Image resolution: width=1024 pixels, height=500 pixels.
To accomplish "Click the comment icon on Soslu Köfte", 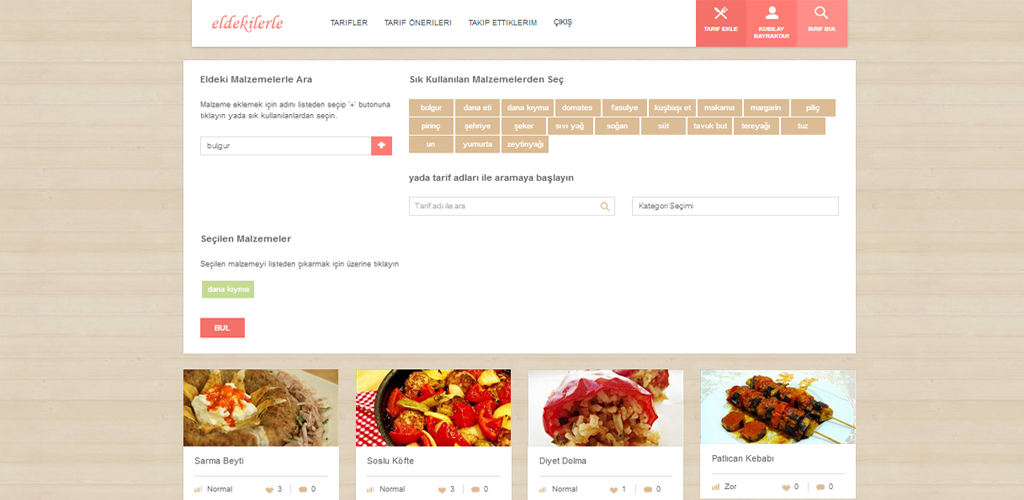I will (475, 490).
